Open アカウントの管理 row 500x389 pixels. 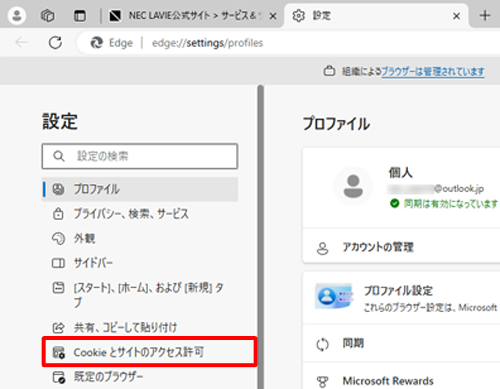pyautogui.click(x=401, y=247)
